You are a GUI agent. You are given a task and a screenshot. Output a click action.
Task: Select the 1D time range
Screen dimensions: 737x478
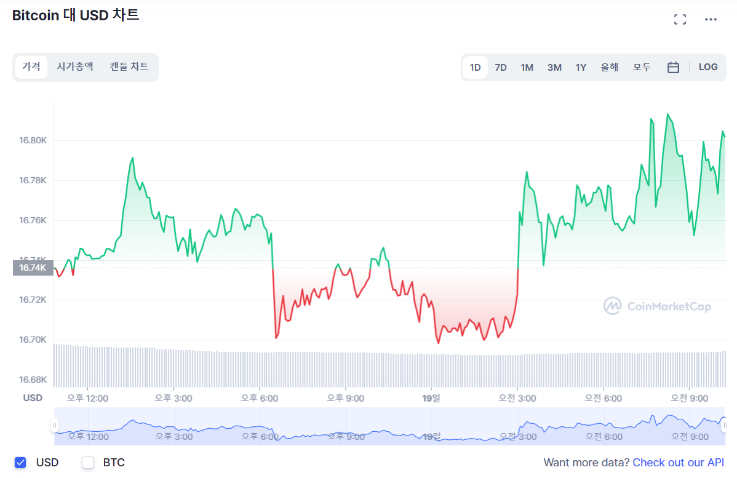(475, 67)
